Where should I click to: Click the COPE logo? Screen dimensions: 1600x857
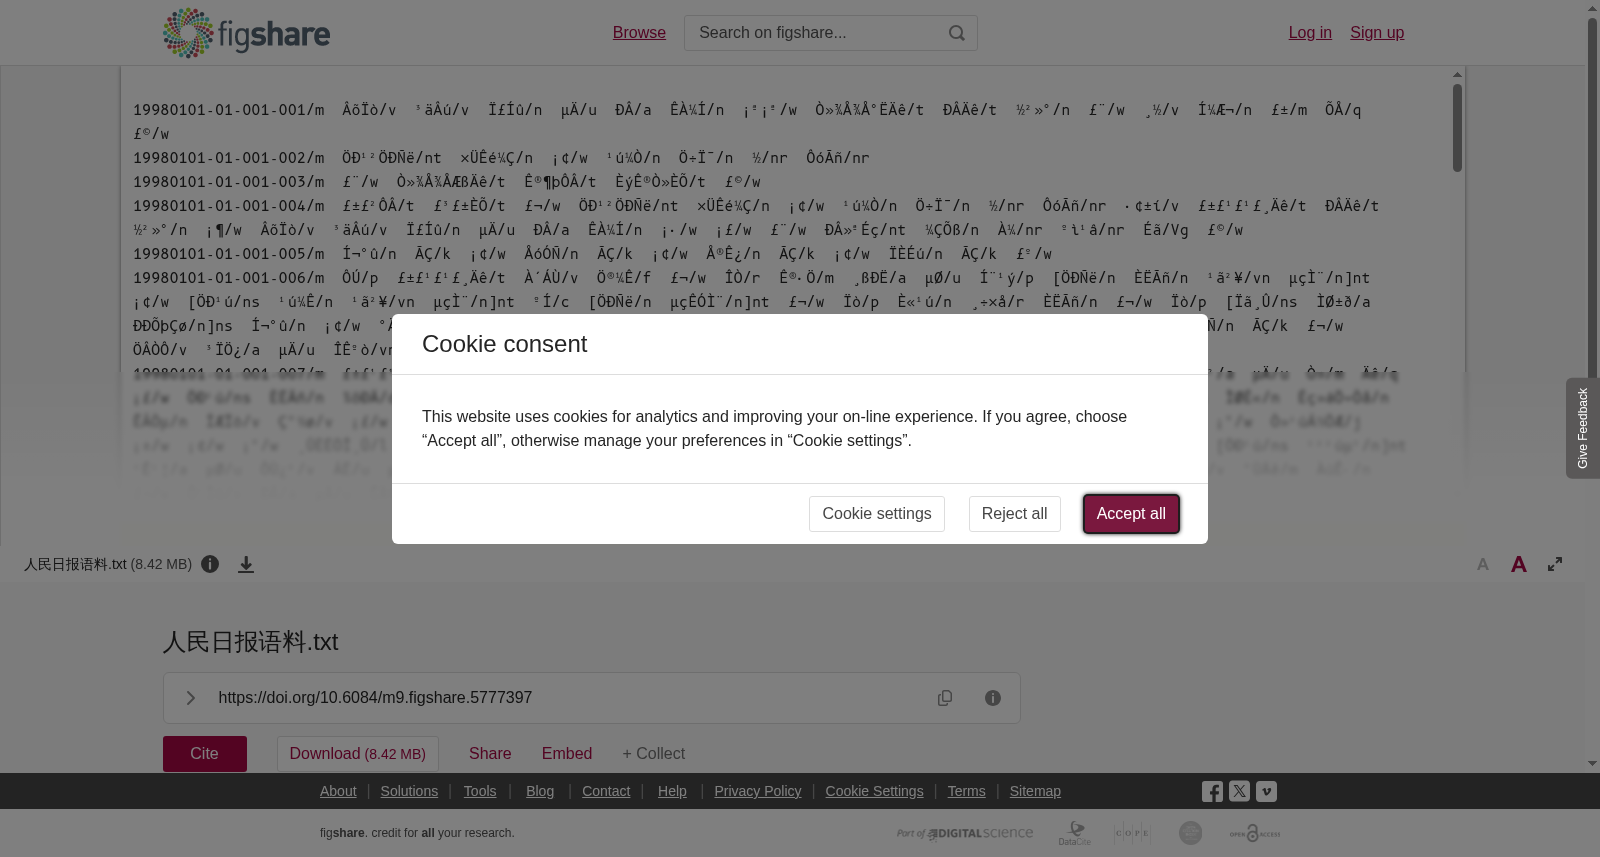click(x=1132, y=833)
